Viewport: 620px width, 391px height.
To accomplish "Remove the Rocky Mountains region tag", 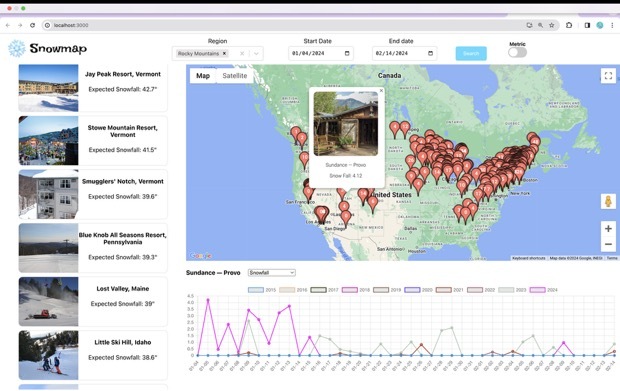I will pos(224,53).
